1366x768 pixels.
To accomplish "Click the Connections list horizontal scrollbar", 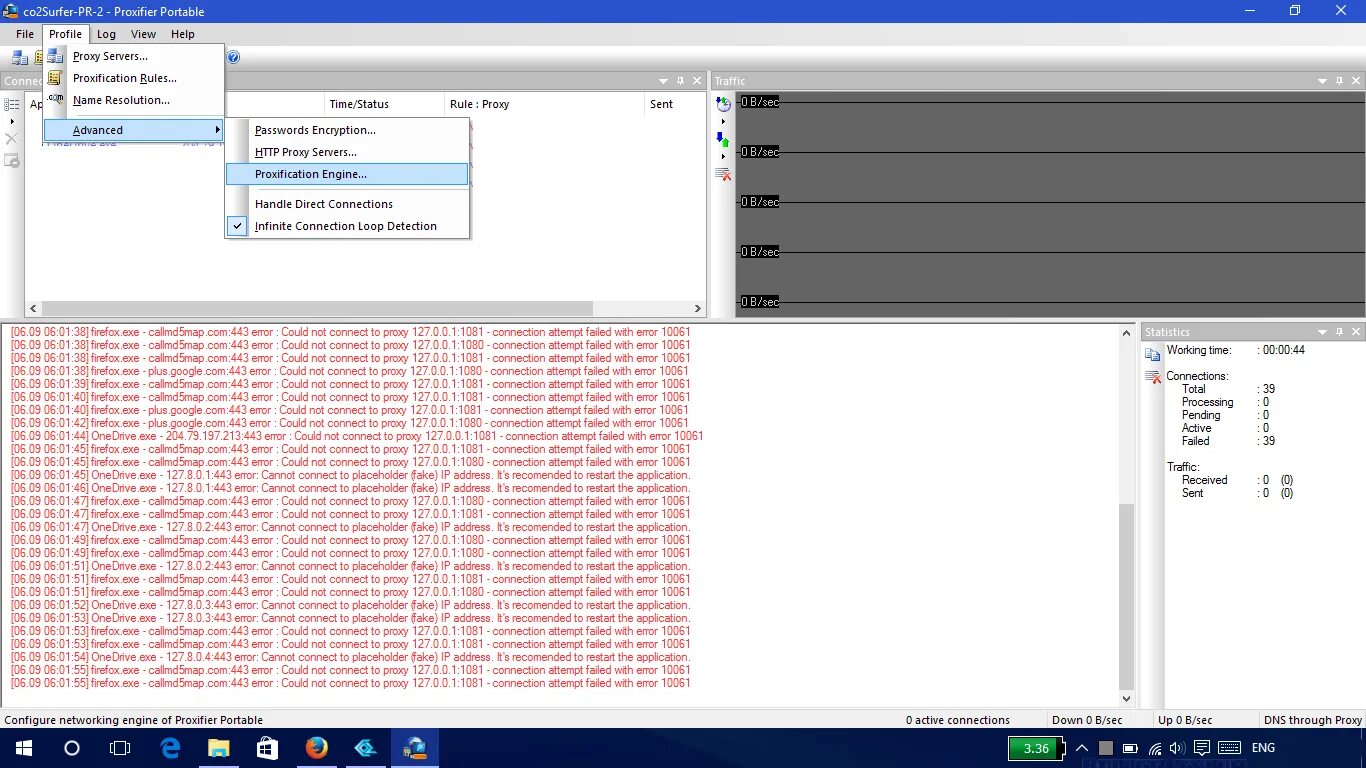I will click(x=317, y=309).
